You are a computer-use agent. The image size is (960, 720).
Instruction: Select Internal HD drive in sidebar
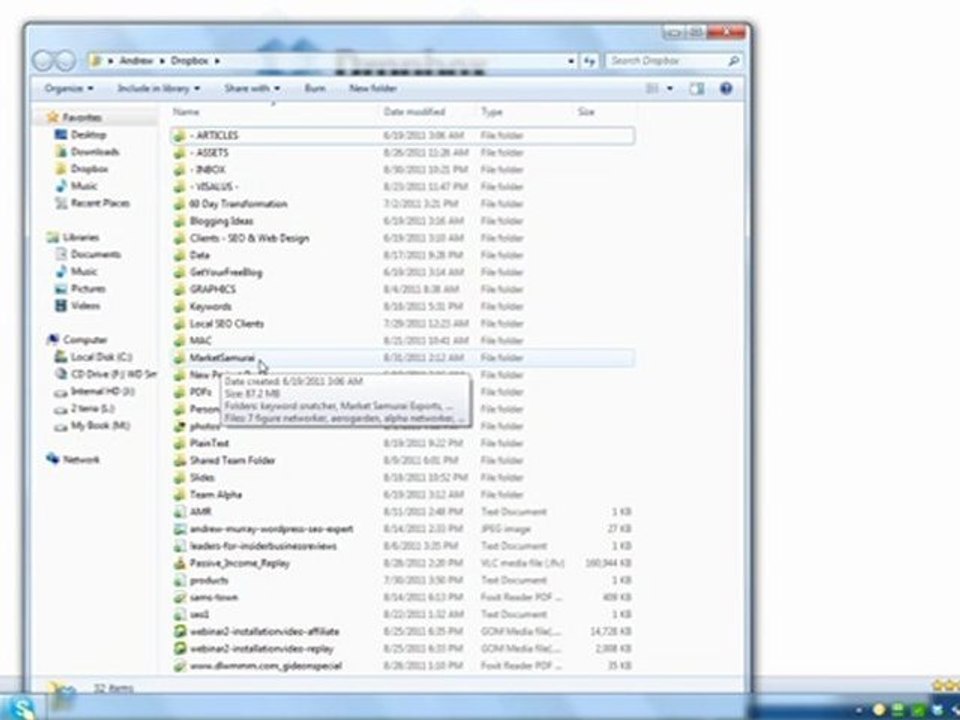[103, 391]
